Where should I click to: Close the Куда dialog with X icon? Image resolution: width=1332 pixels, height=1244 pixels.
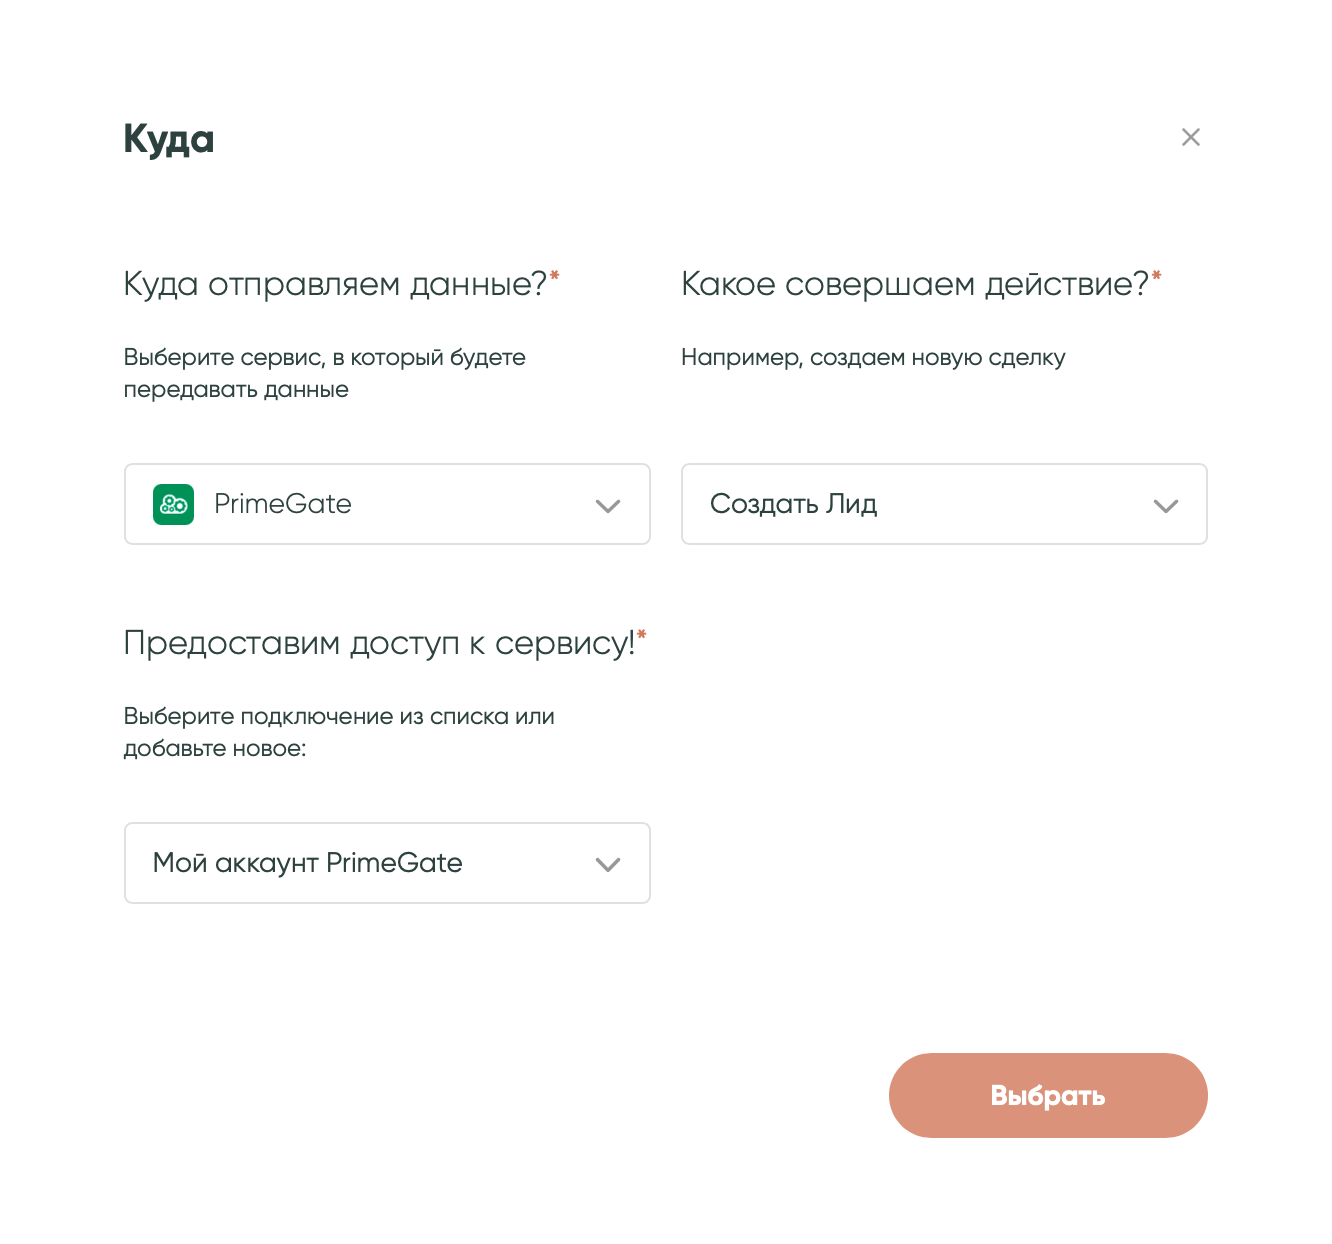pos(1190,137)
